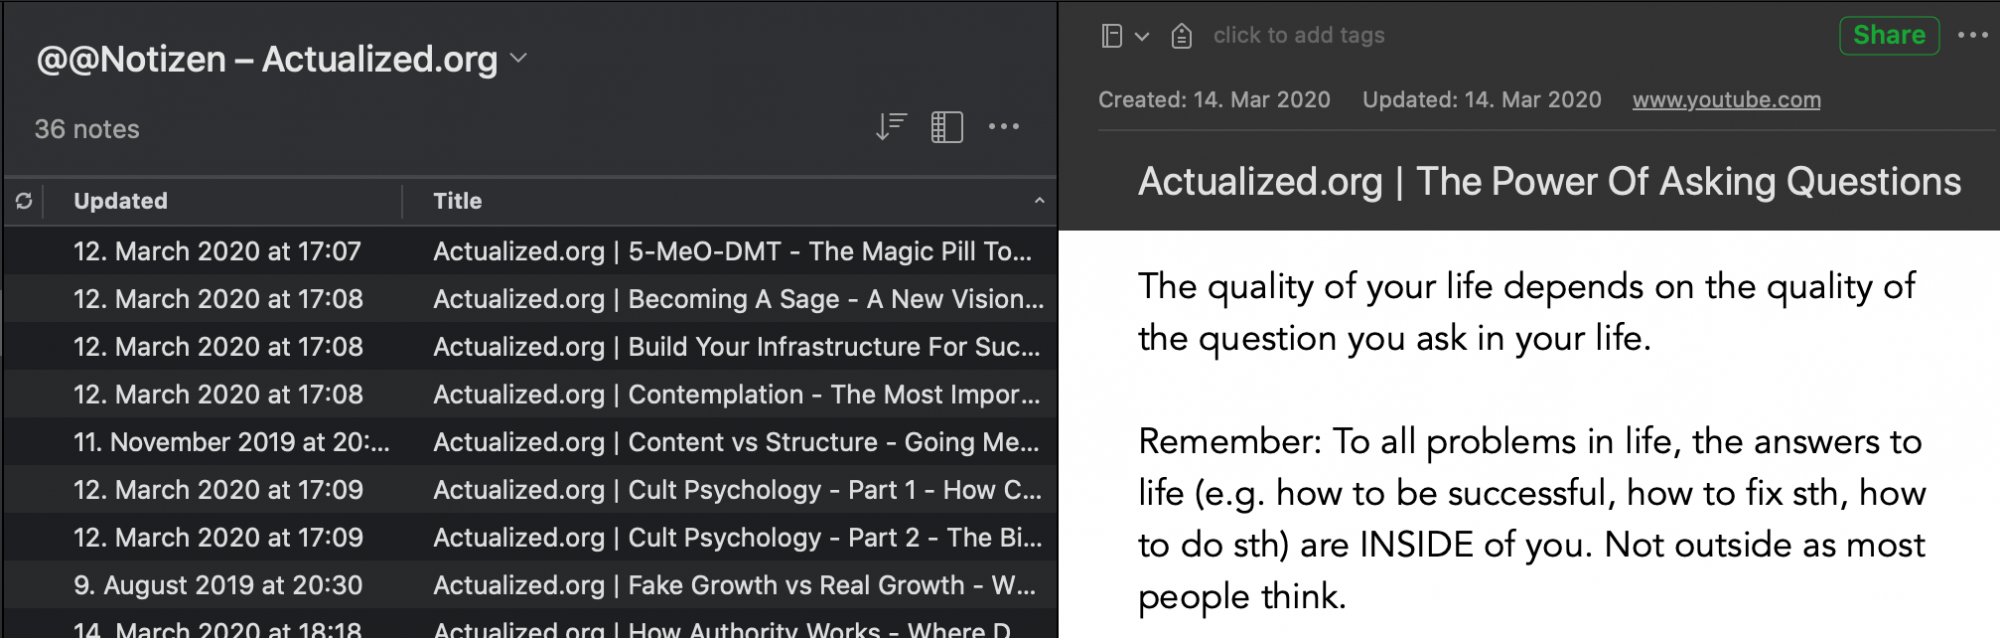Click the paragraph starting 'Remember: To all problems'
This screenshot has height=638, width=2000.
(1531, 518)
